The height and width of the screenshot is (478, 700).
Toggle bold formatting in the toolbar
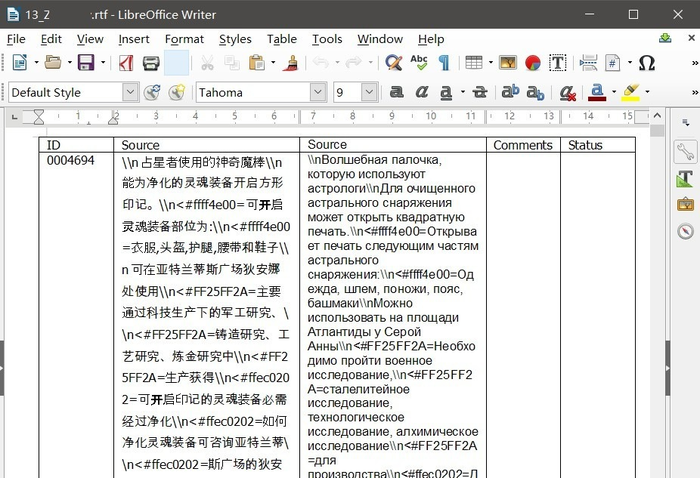pos(396,92)
